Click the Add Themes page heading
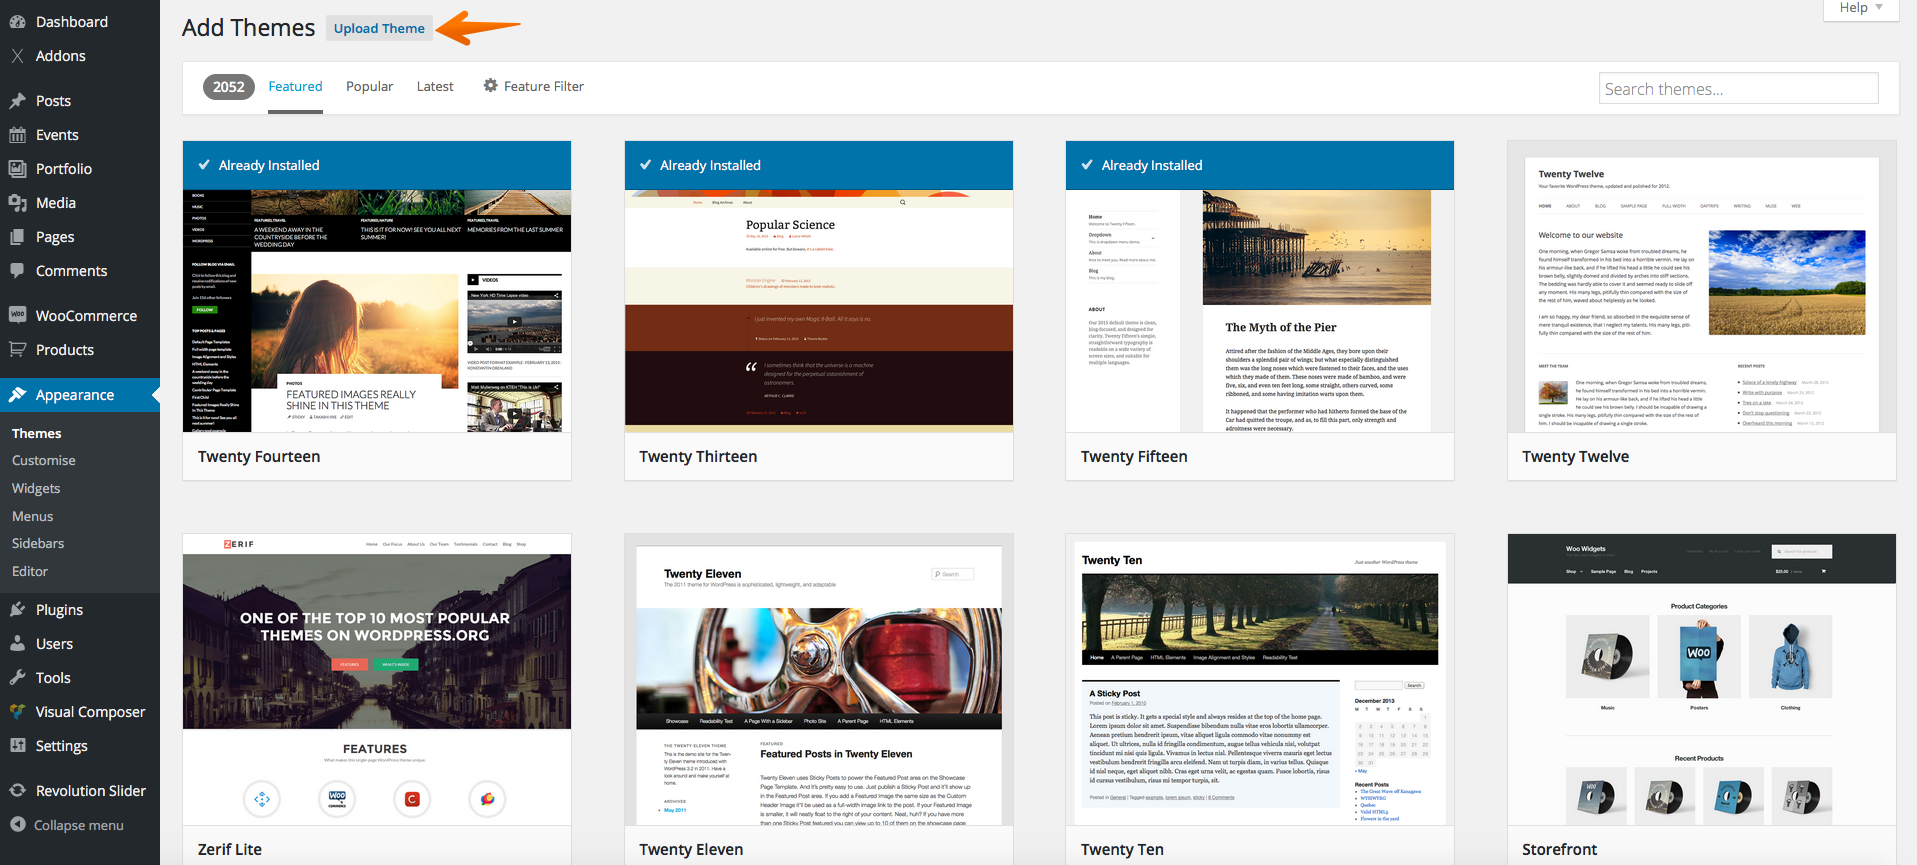This screenshot has width=1917, height=865. point(248,28)
